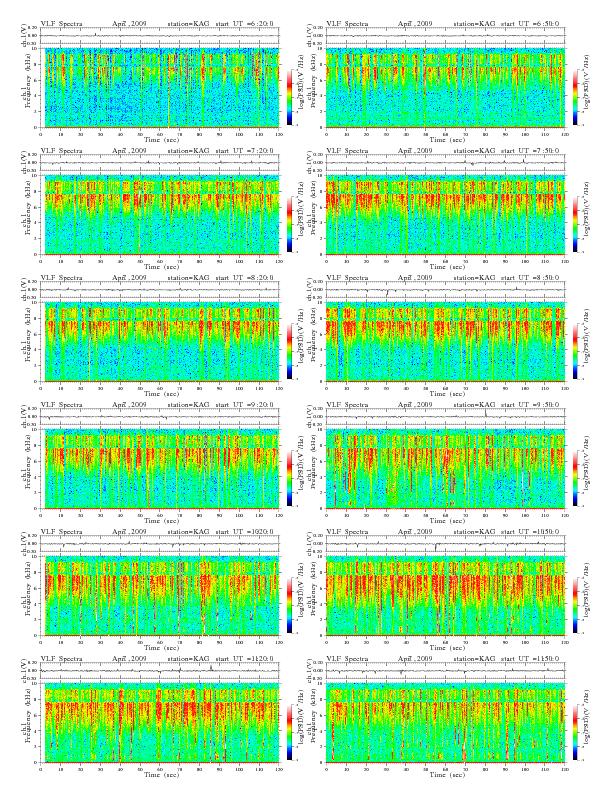Click the spectrogram plot starting UT 6:20:0
Screen dimensions: 612x792
(160, 87)
